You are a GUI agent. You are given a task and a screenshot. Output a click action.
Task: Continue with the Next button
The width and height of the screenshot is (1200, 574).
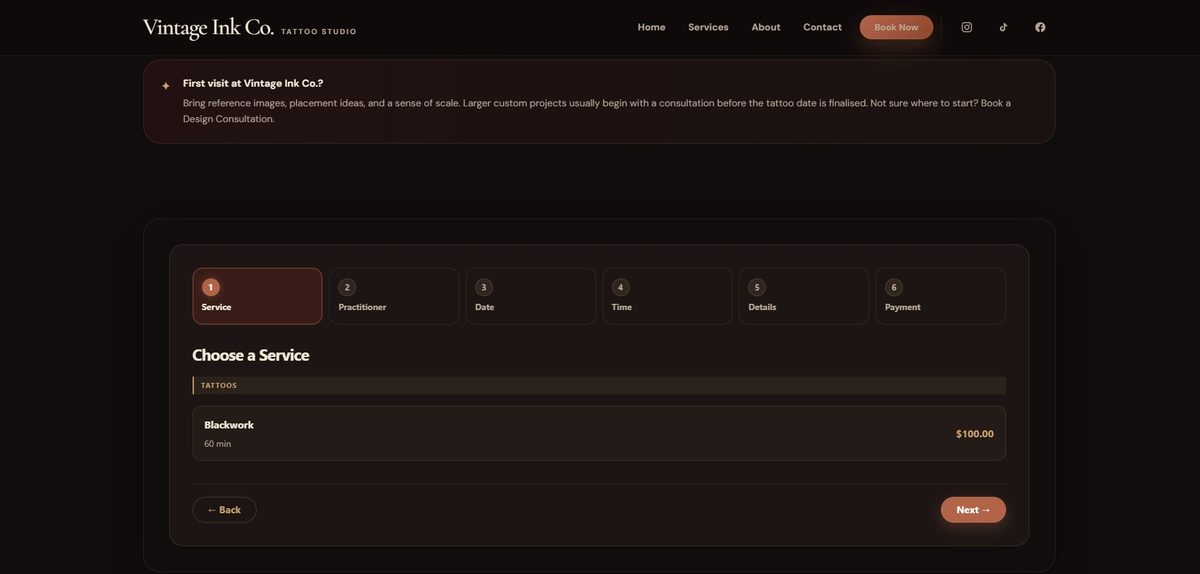click(x=972, y=510)
